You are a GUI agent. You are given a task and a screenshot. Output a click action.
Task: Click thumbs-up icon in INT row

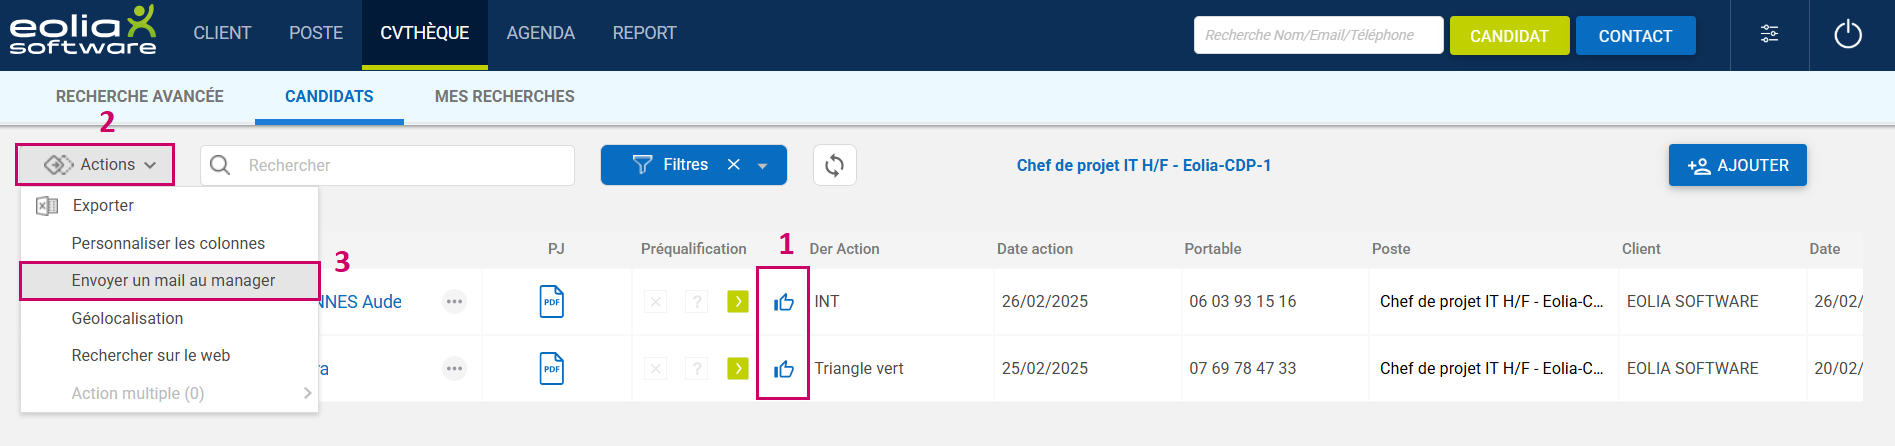click(784, 302)
